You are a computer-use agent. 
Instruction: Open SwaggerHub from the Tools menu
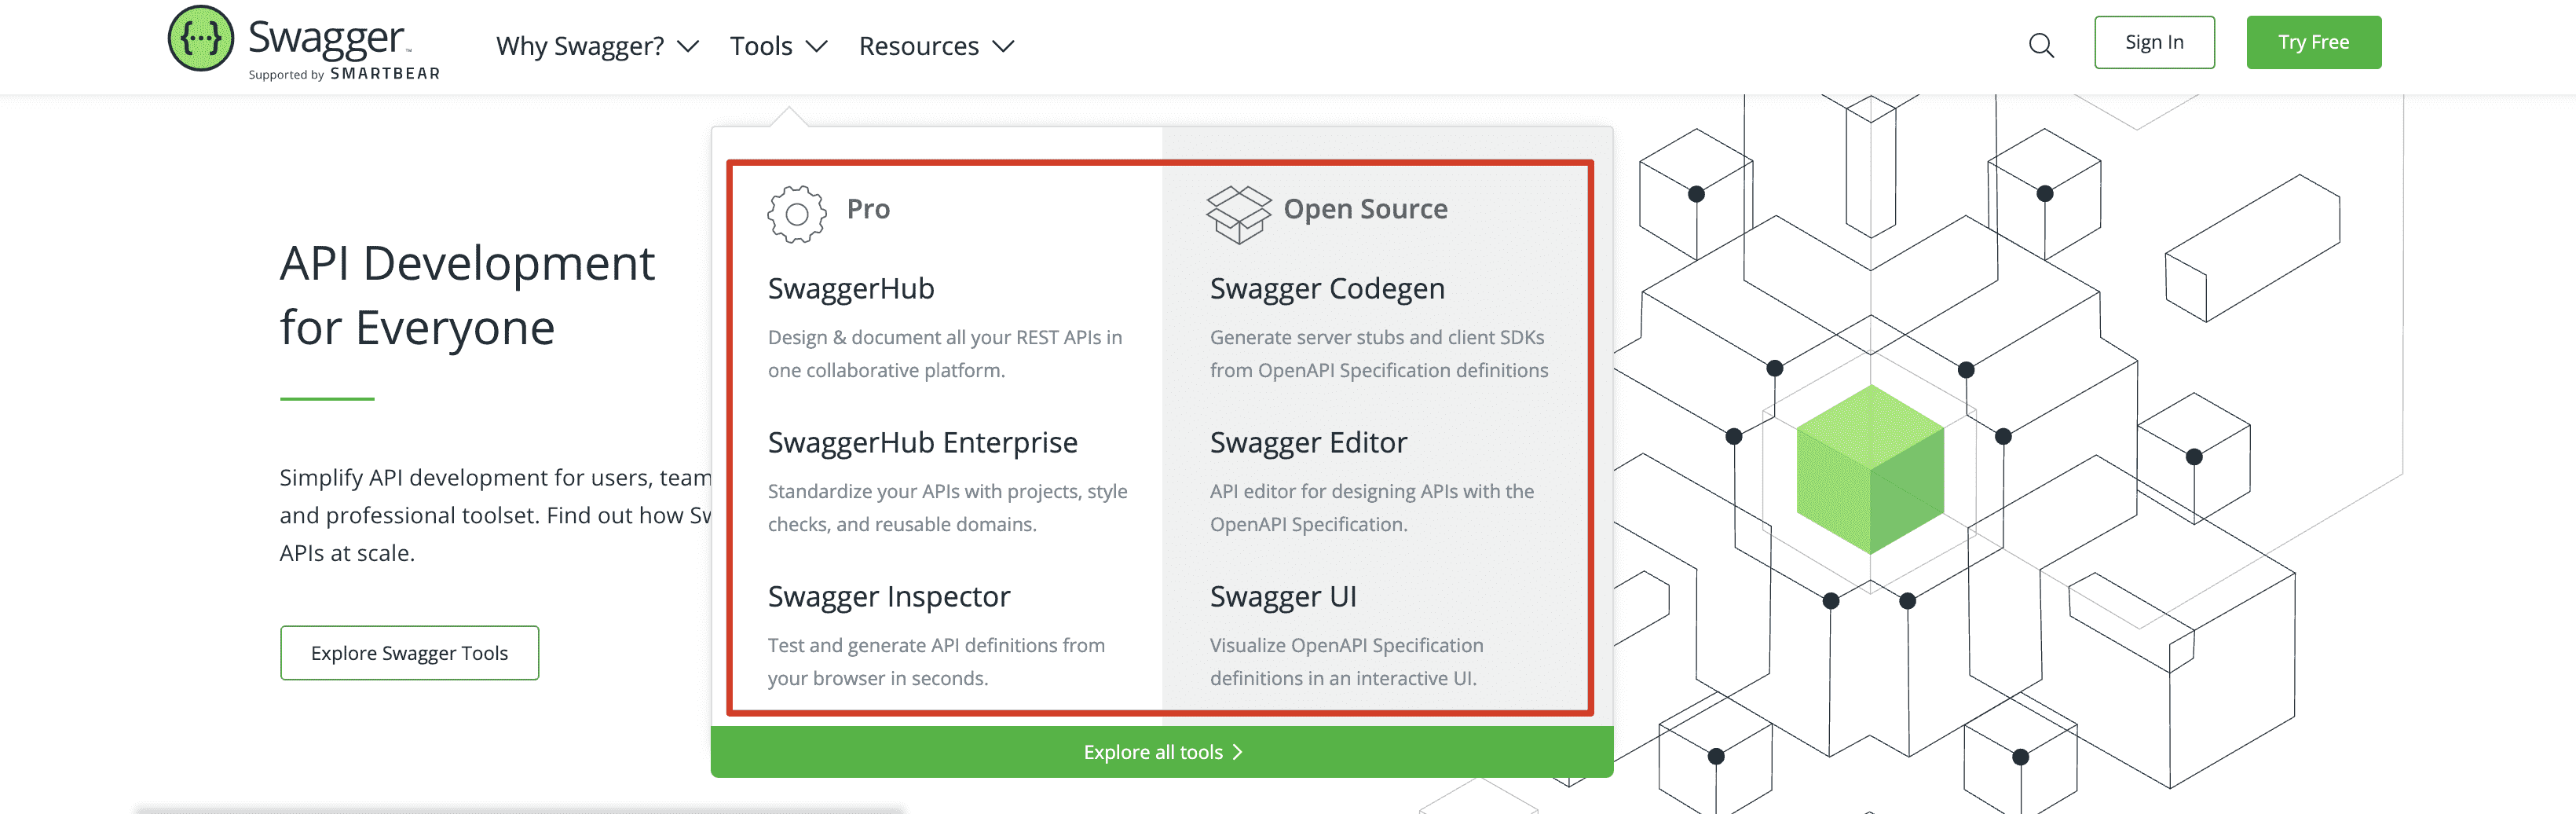click(x=850, y=289)
